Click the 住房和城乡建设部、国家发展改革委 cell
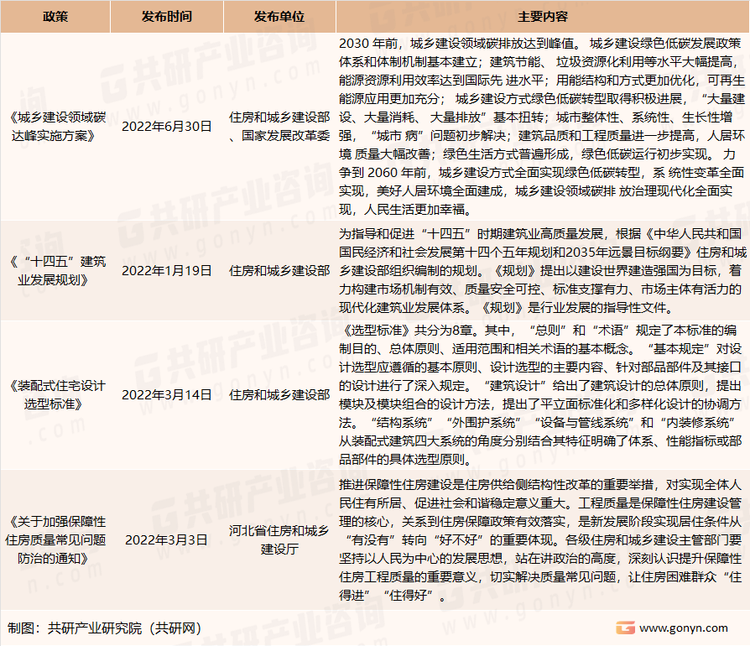The image size is (750, 646). click(279, 127)
